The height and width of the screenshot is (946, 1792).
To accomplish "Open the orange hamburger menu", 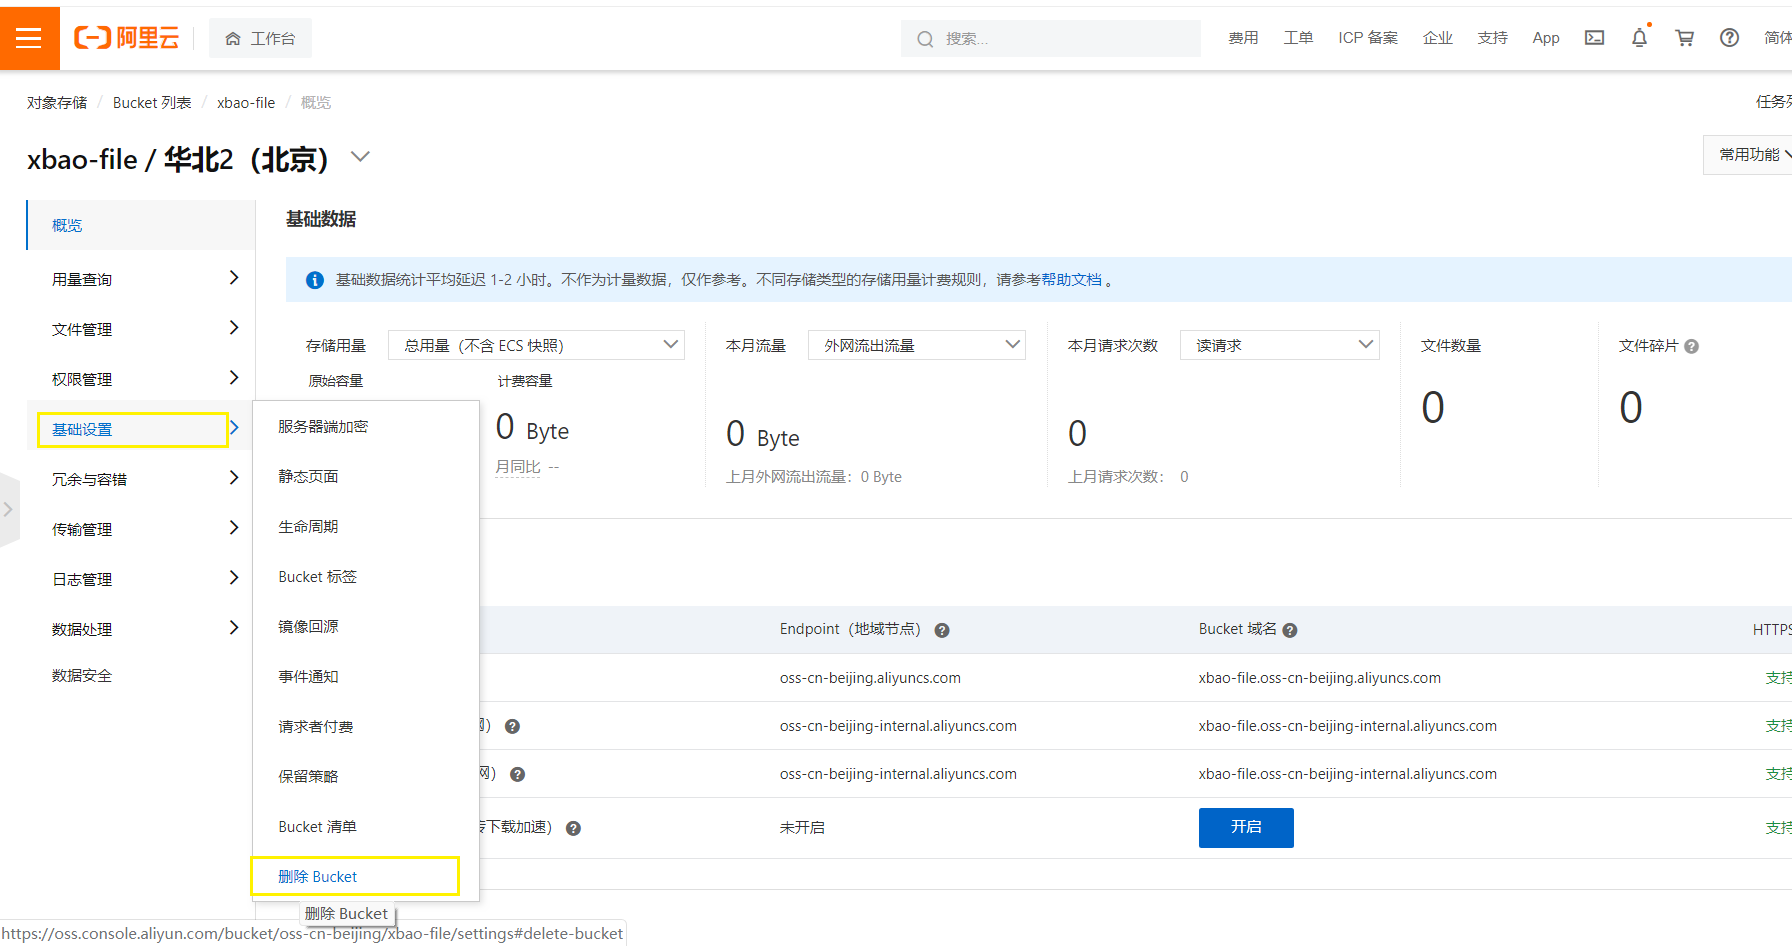I will tap(29, 38).
